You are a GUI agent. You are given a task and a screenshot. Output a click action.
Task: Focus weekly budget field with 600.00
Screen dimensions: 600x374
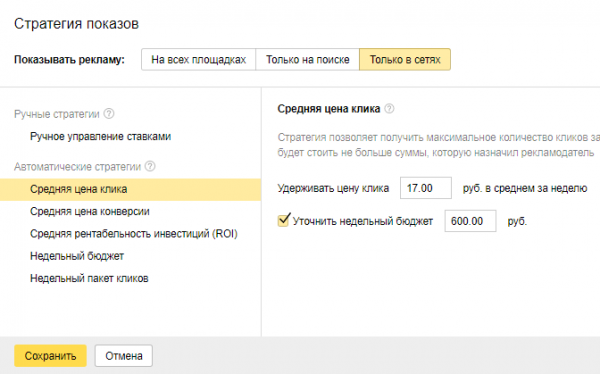pyautogui.click(x=470, y=221)
